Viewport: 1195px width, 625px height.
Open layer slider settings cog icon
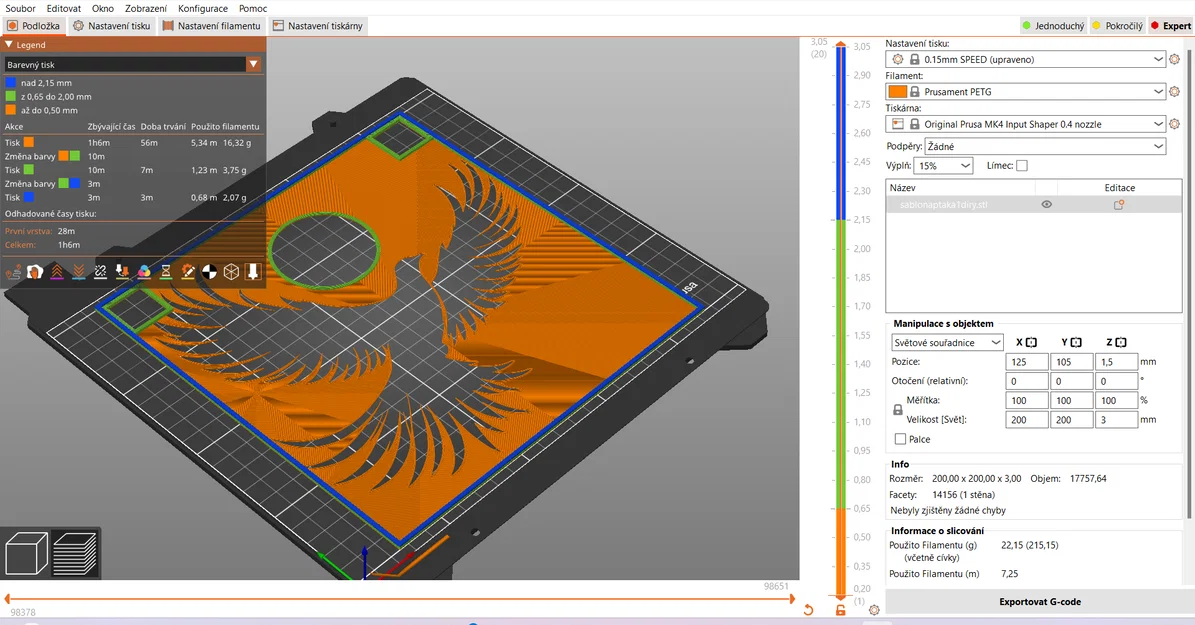(x=874, y=610)
